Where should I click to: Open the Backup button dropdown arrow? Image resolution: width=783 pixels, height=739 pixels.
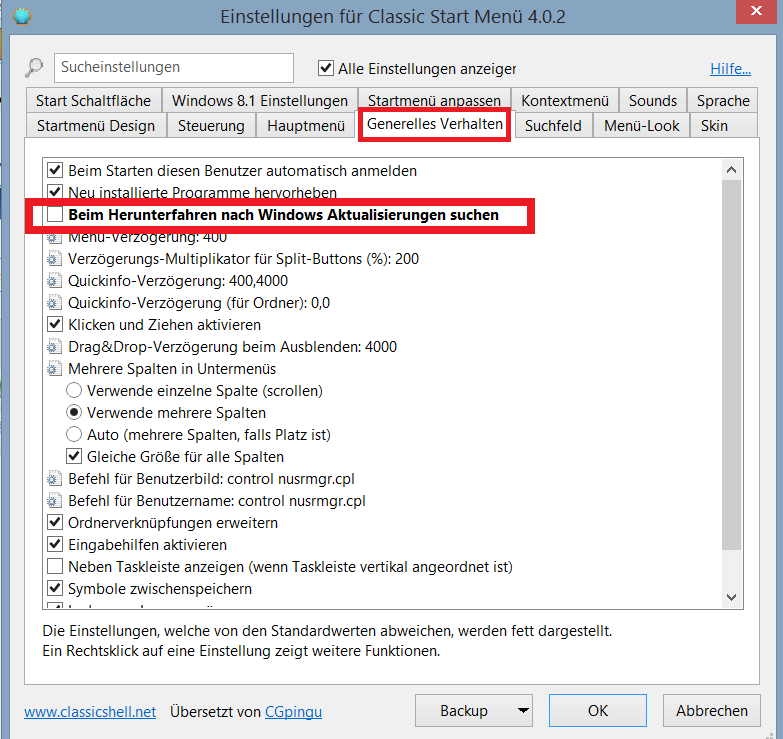coord(523,711)
